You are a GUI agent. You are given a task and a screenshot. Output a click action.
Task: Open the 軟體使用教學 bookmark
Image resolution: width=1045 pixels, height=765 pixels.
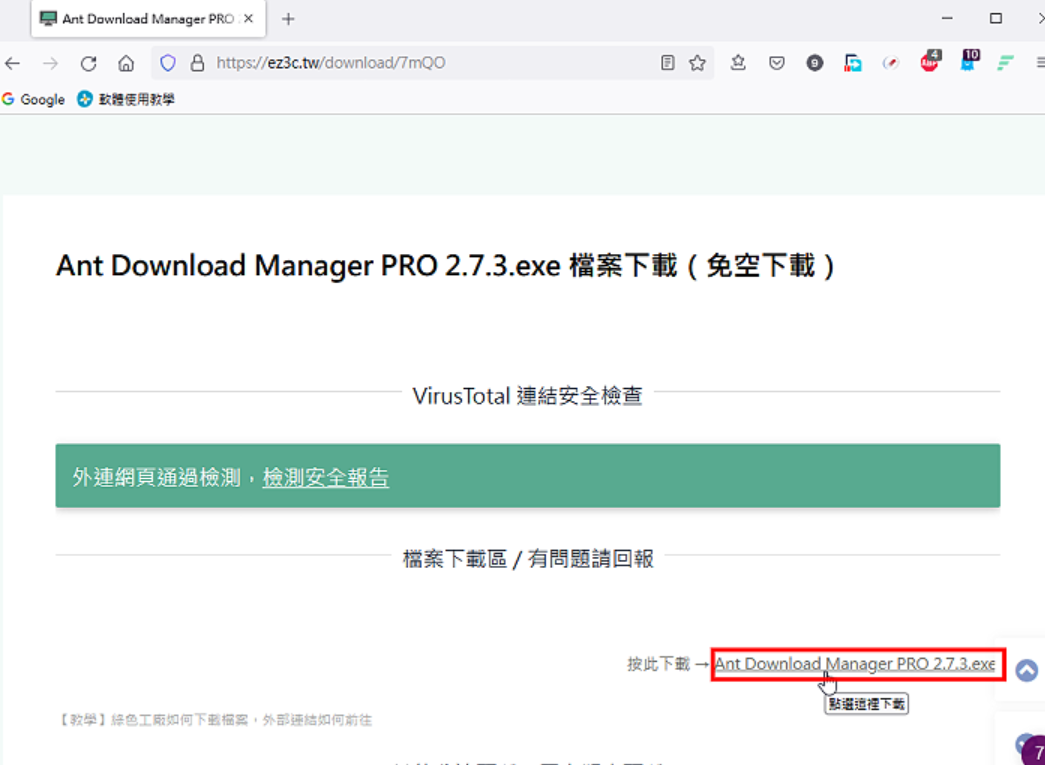[126, 99]
